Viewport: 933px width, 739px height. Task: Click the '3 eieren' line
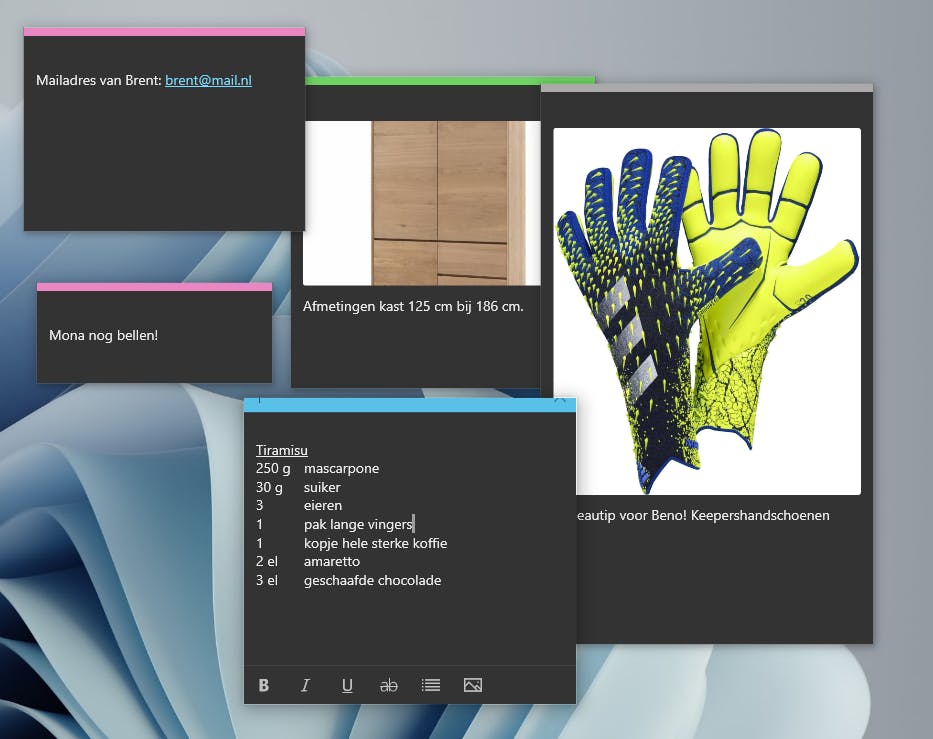(x=299, y=505)
